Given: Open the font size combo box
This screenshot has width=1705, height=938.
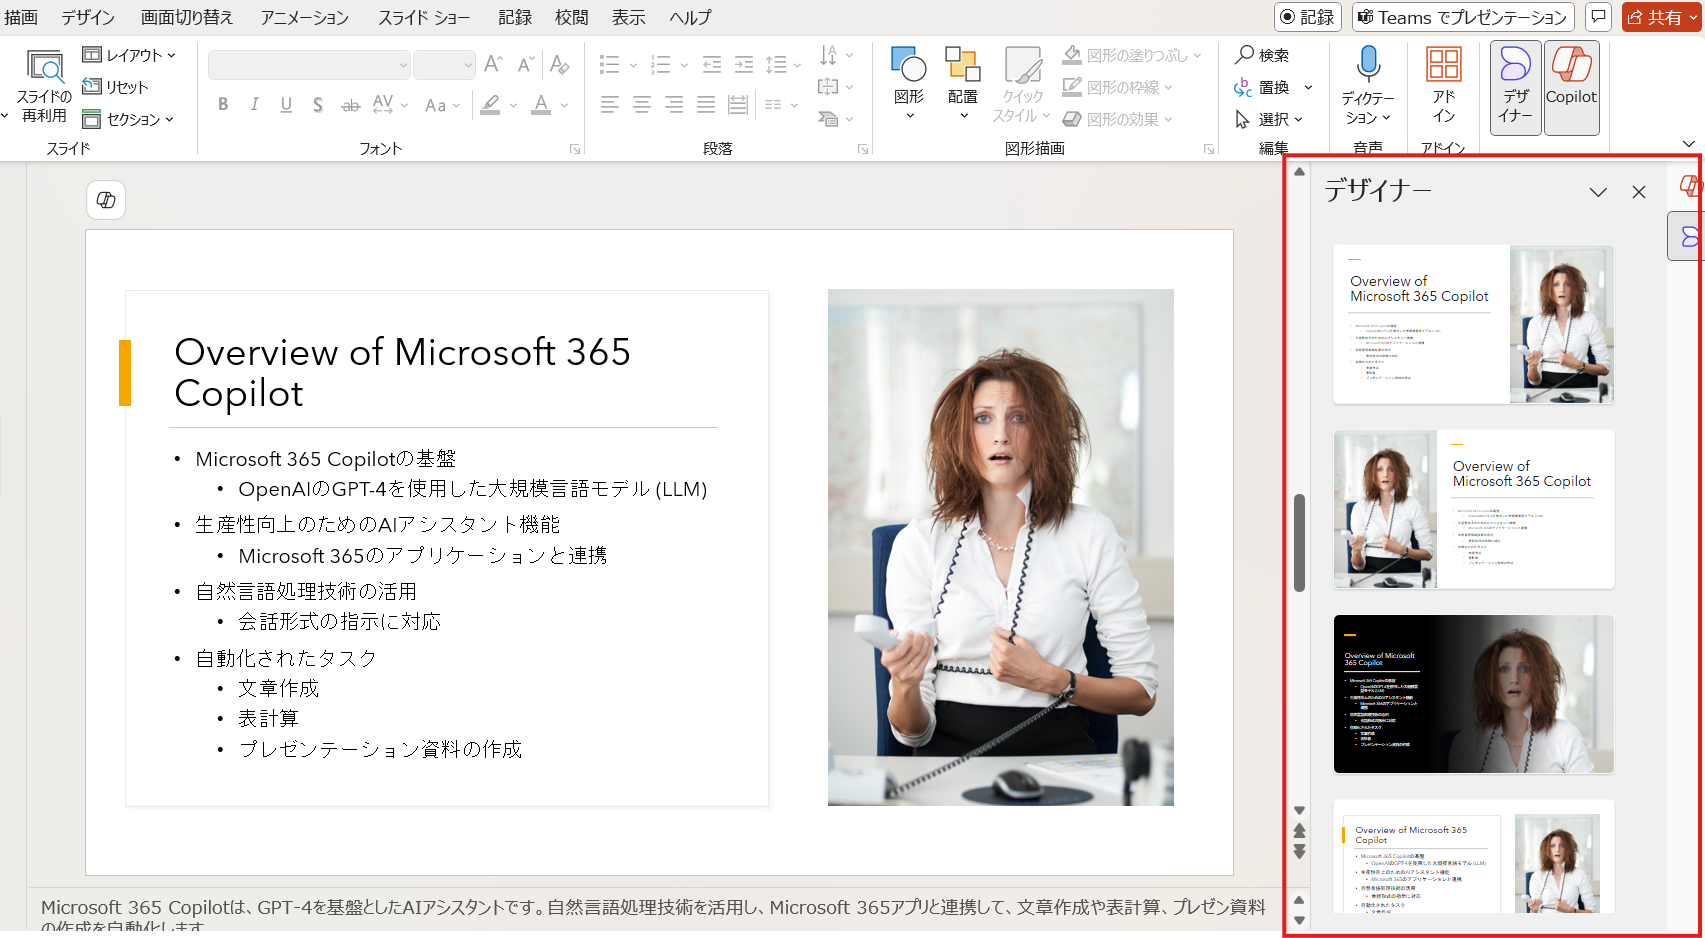Looking at the screenshot, I should coord(444,65).
